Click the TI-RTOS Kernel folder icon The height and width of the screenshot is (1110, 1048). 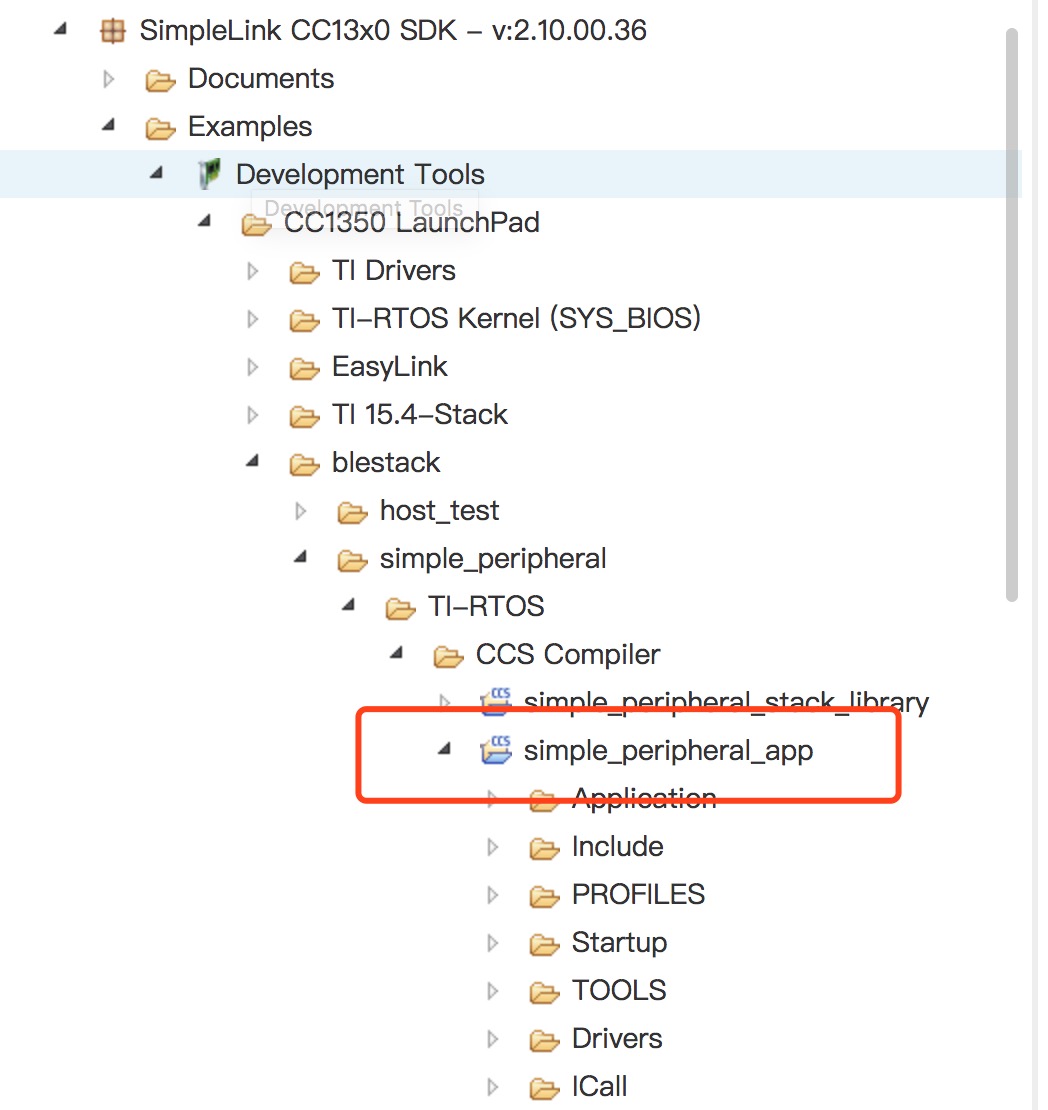pos(304,320)
